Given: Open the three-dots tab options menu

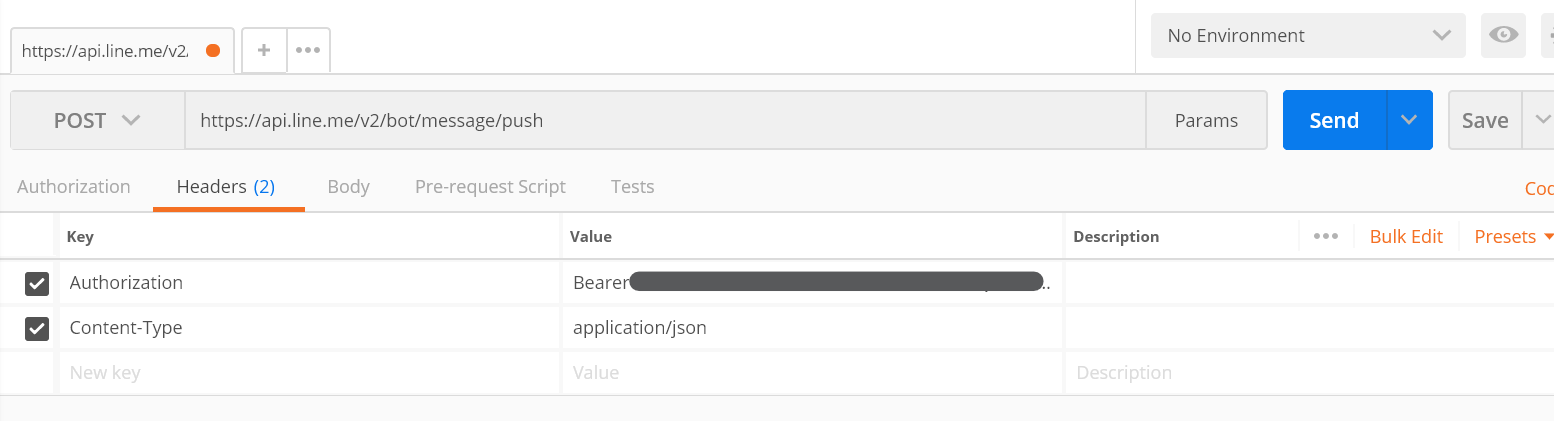Looking at the screenshot, I should click(x=308, y=49).
